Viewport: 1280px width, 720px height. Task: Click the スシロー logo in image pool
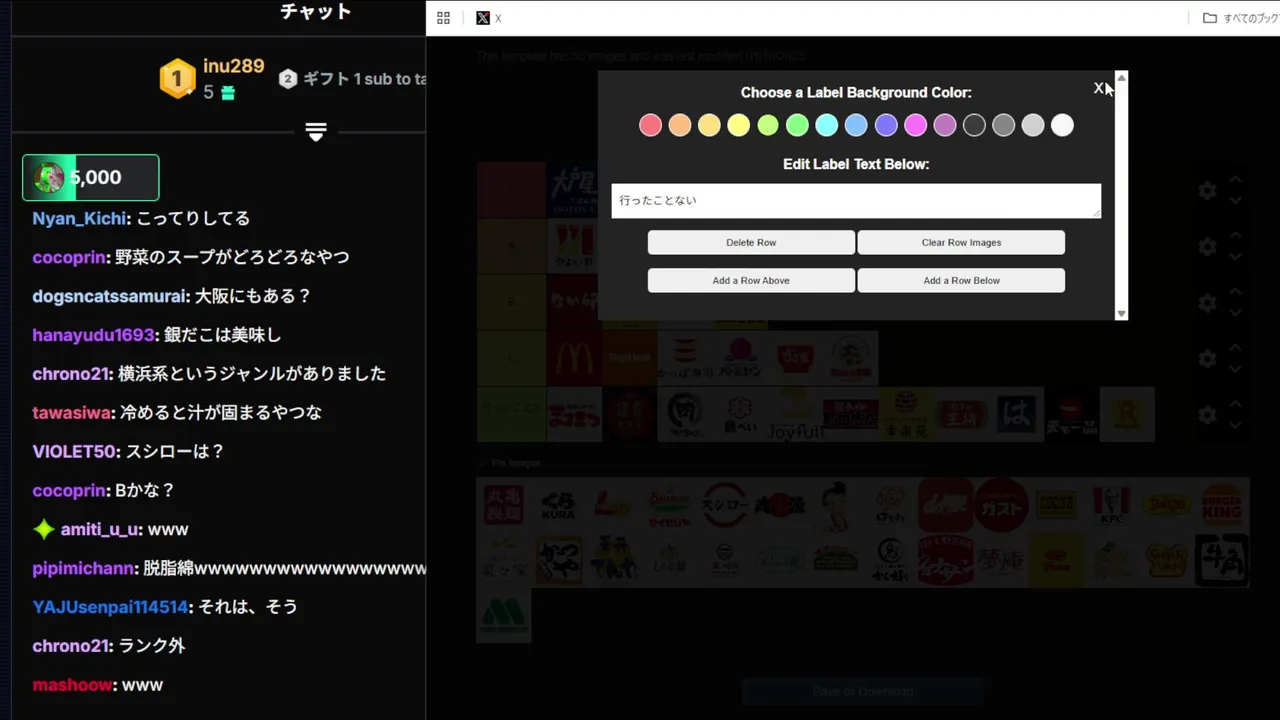(725, 505)
